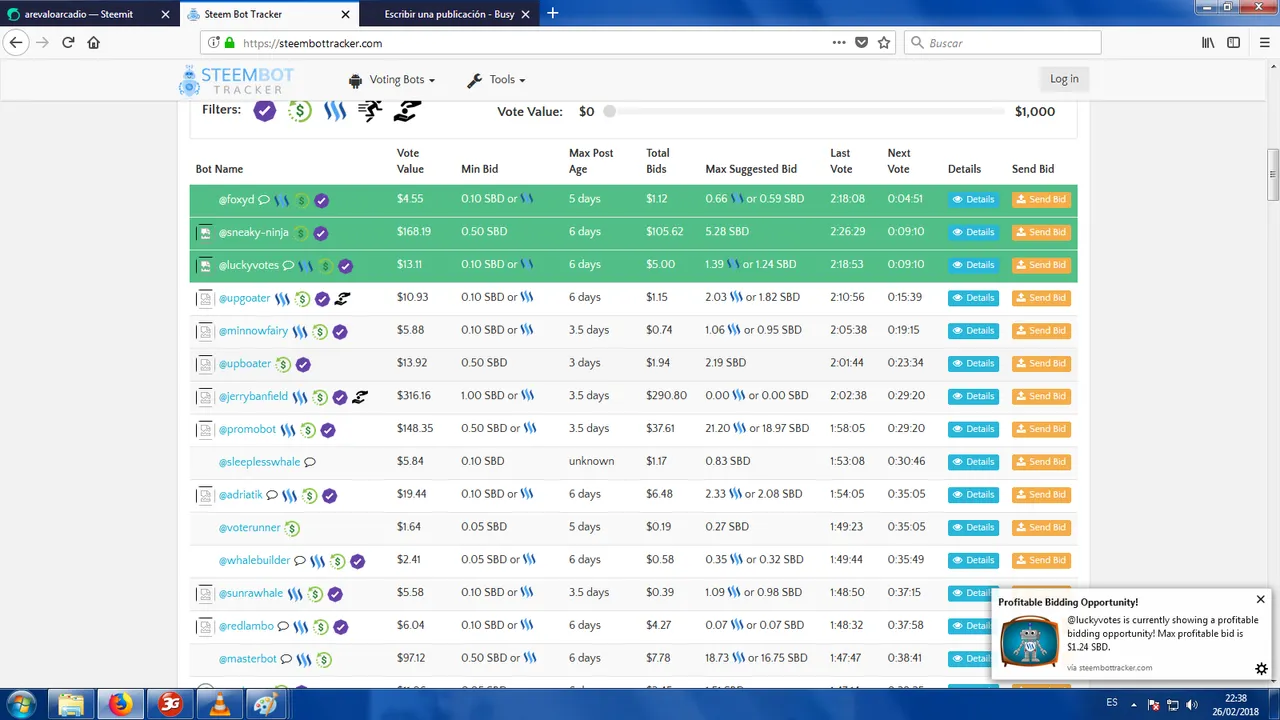Open the notification settings gear icon
Viewport: 1280px width, 720px height.
click(1261, 669)
